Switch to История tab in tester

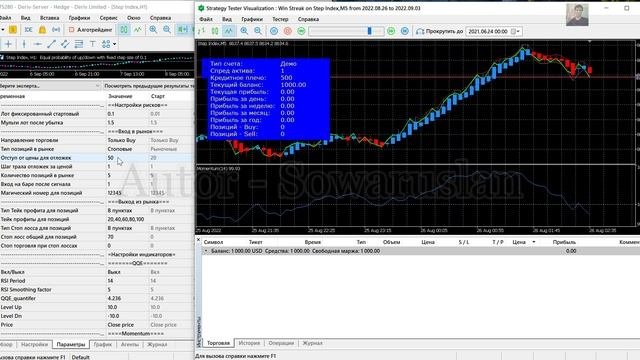coord(249,343)
